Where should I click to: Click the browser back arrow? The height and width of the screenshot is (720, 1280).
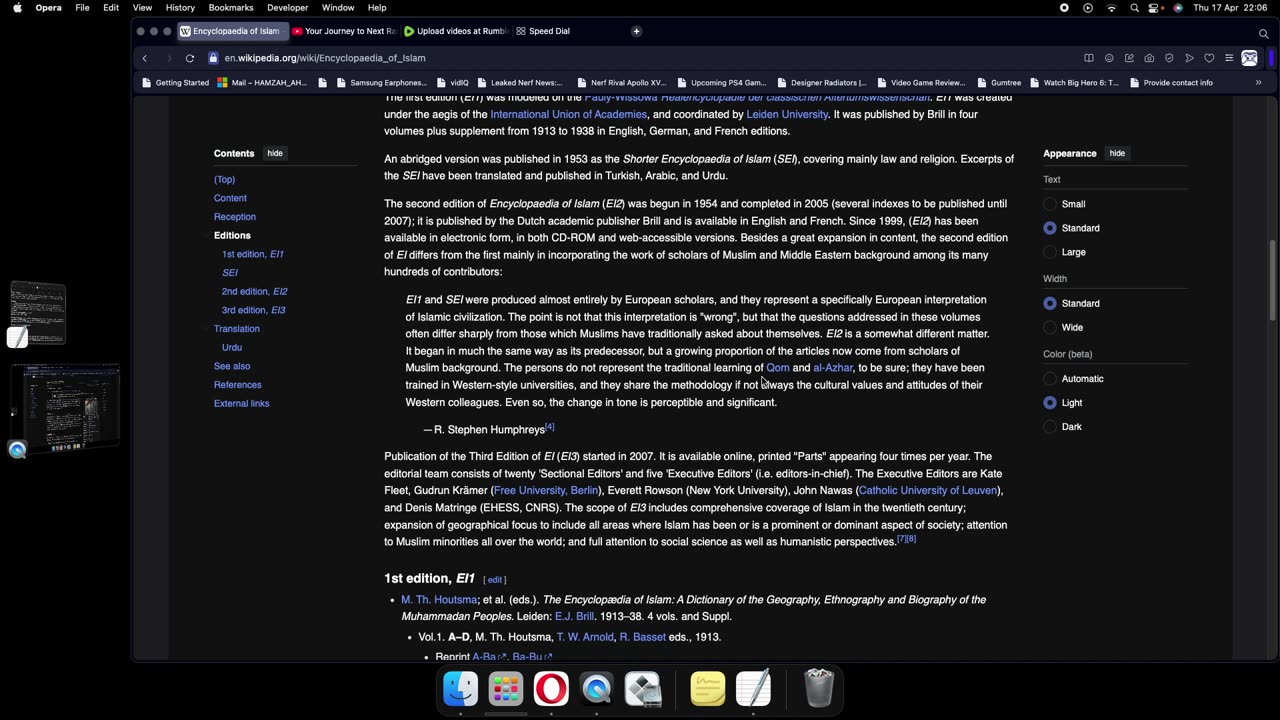(144, 58)
